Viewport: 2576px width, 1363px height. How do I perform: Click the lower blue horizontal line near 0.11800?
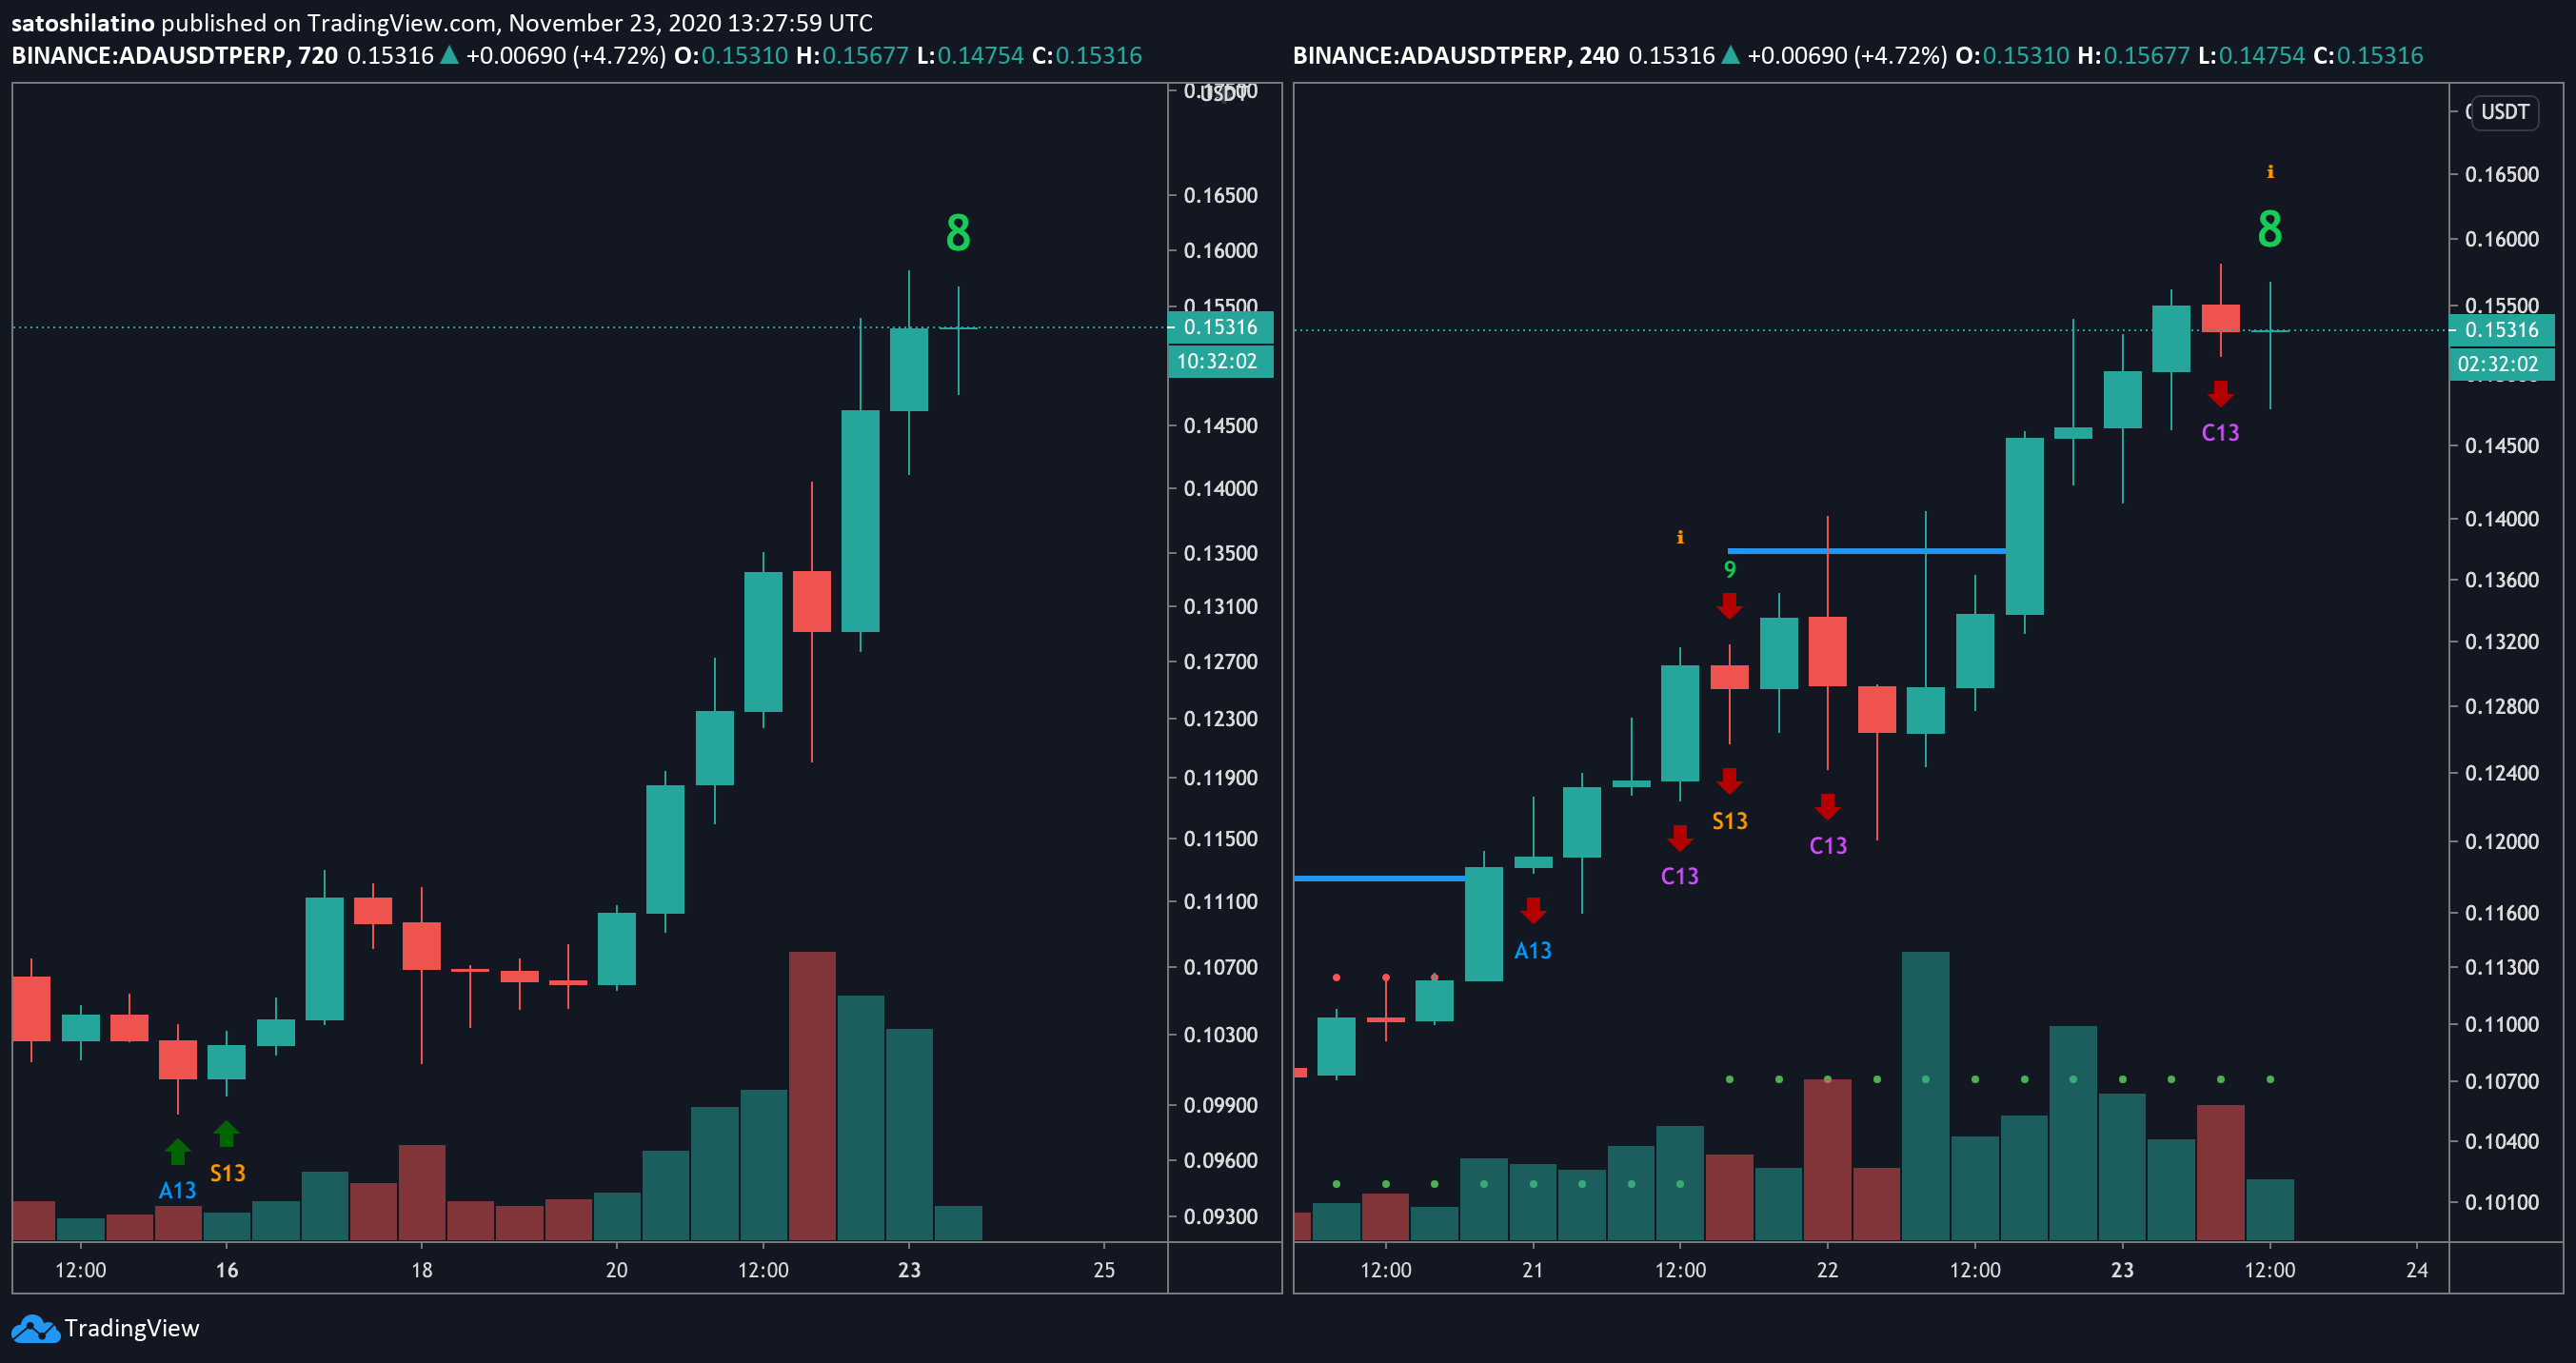point(1379,878)
